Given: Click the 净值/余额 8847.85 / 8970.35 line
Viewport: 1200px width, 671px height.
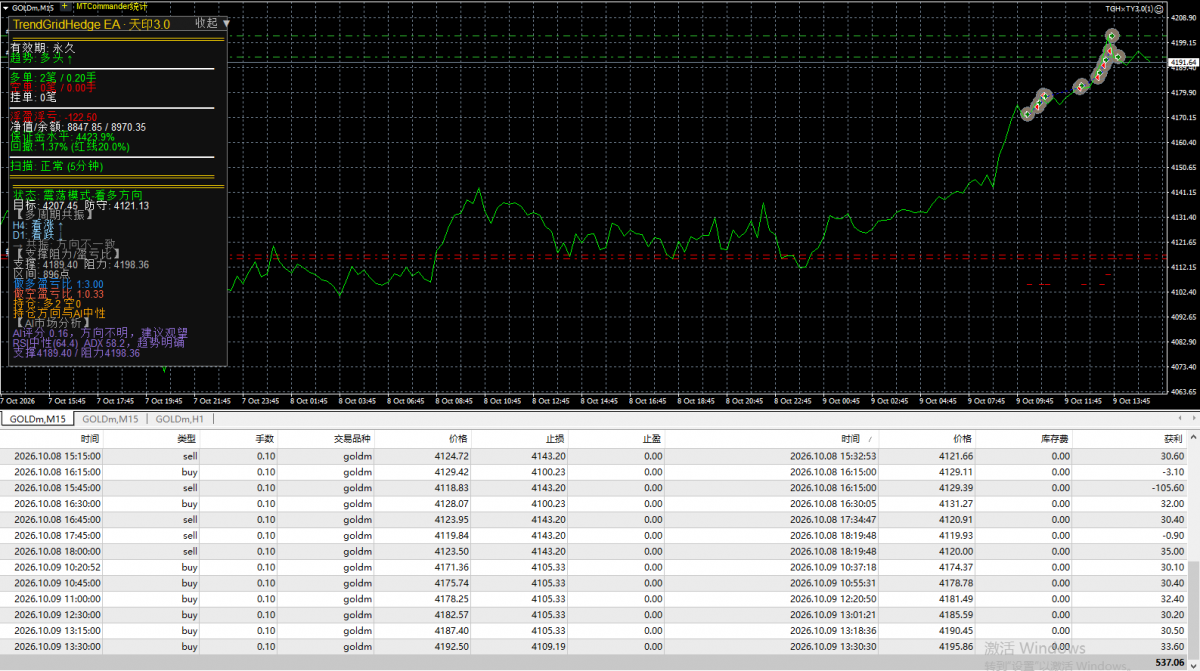Looking at the screenshot, I should coord(78,127).
